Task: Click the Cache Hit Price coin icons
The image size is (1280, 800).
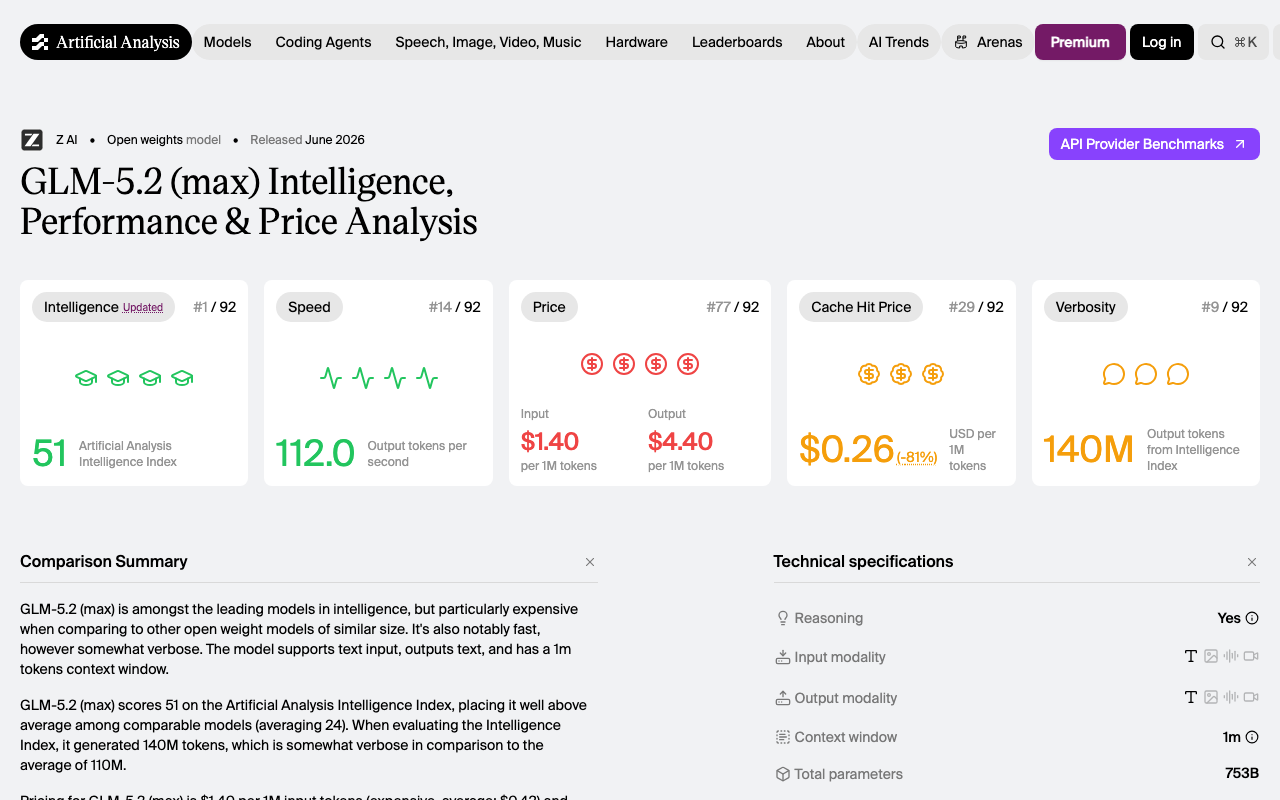Action: 901,374
